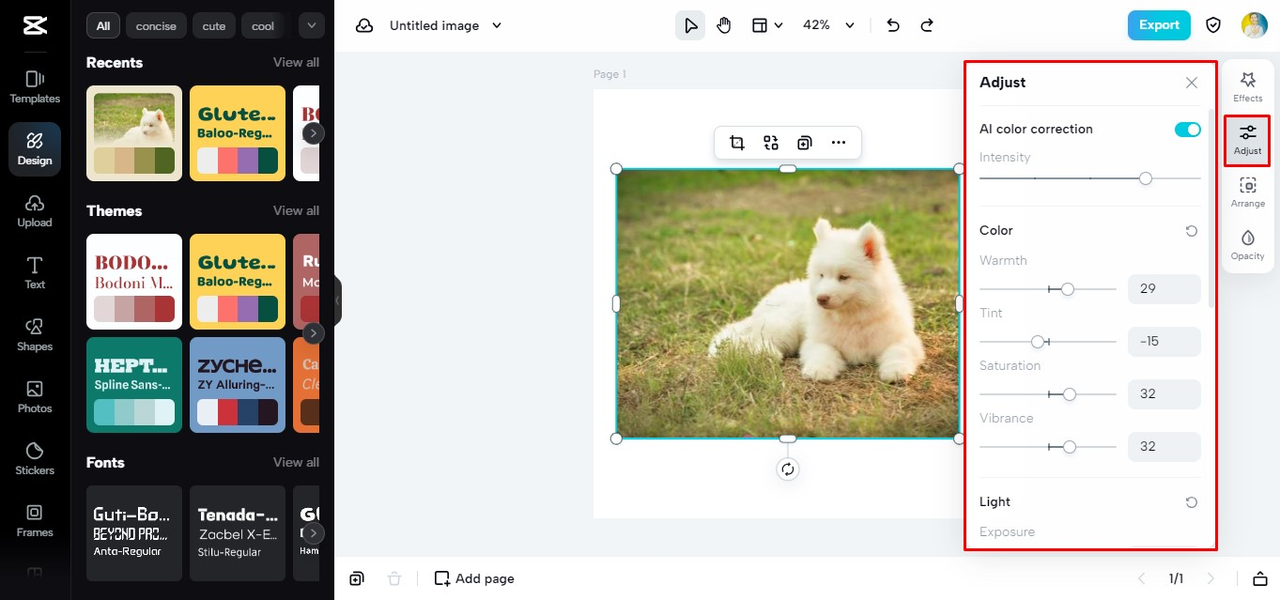This screenshot has width=1280, height=600.
Task: Edit the Vibrance value field
Action: click(x=1164, y=446)
